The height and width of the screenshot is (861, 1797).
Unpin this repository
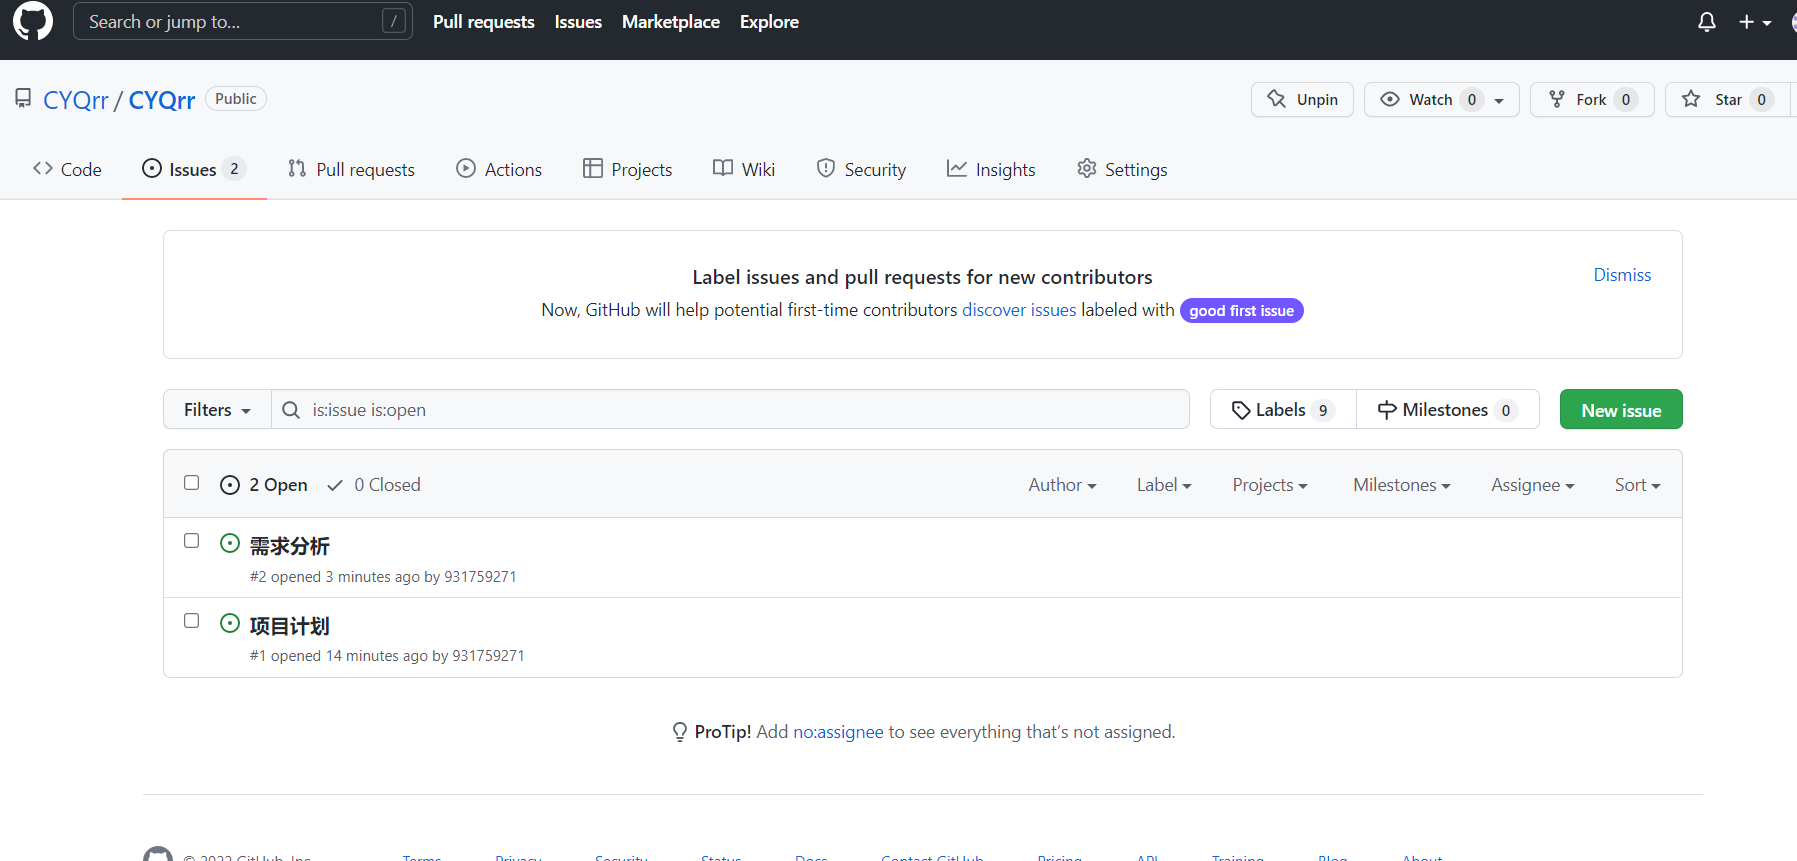pyautogui.click(x=1302, y=99)
